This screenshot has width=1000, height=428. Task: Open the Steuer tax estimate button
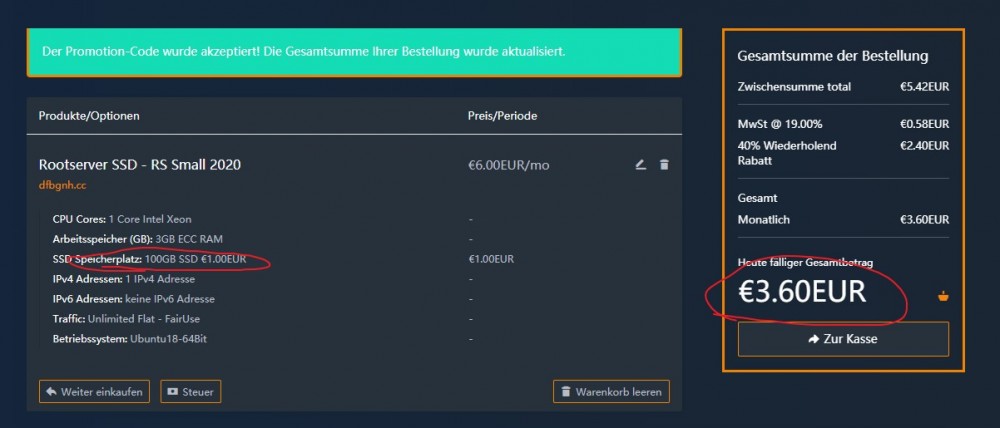coord(190,392)
